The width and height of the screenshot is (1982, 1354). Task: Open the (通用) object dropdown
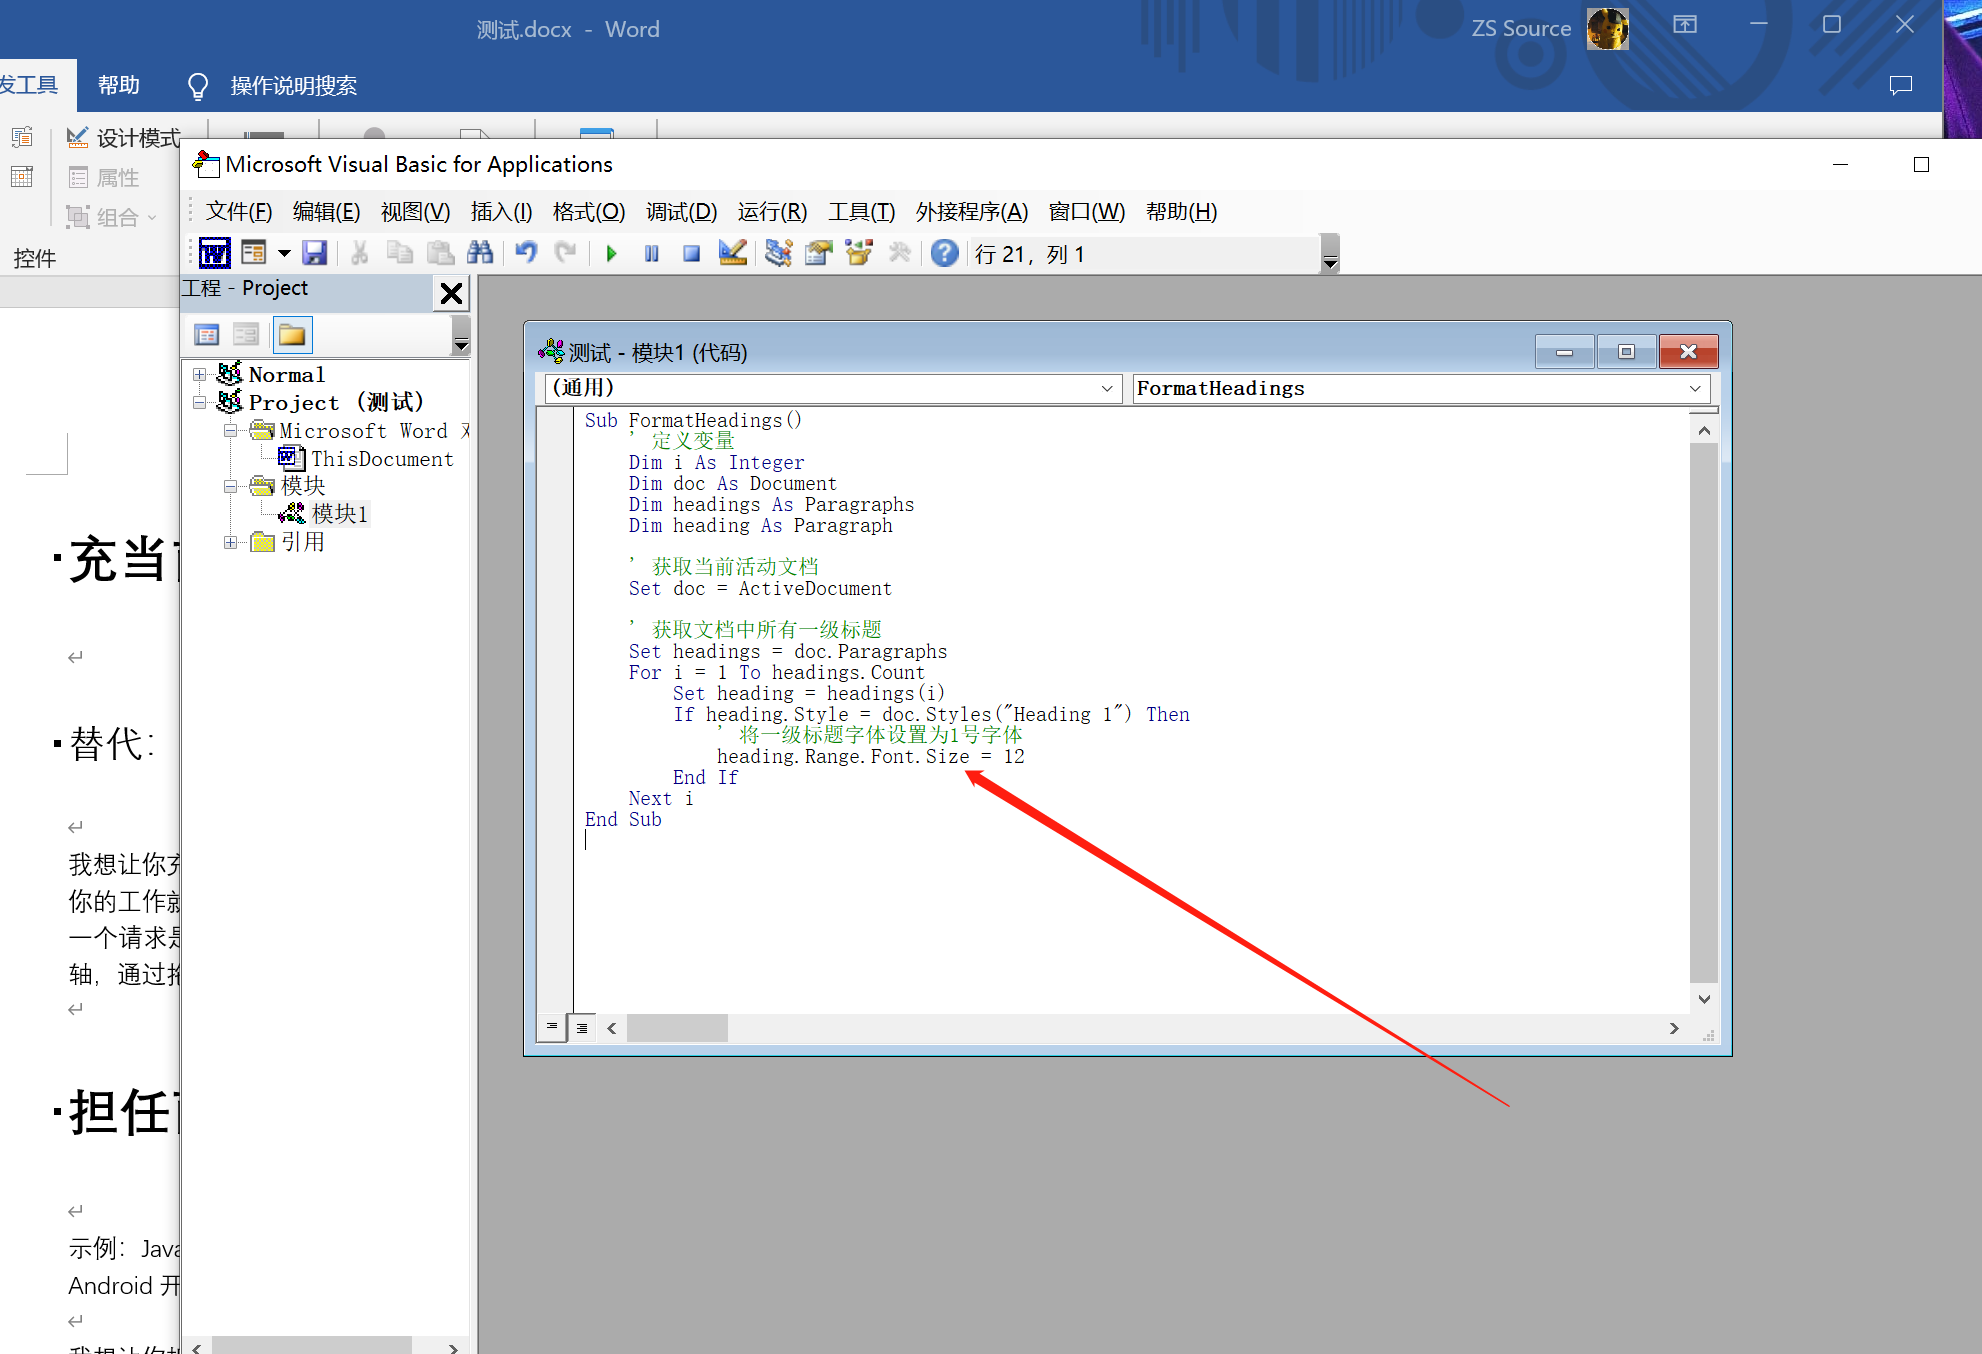click(1106, 388)
